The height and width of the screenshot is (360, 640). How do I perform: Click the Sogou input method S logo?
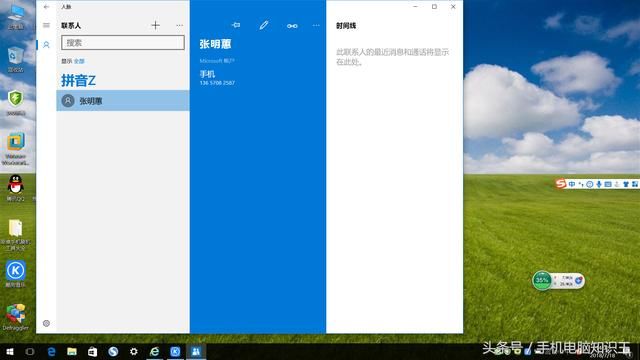pyautogui.click(x=561, y=184)
